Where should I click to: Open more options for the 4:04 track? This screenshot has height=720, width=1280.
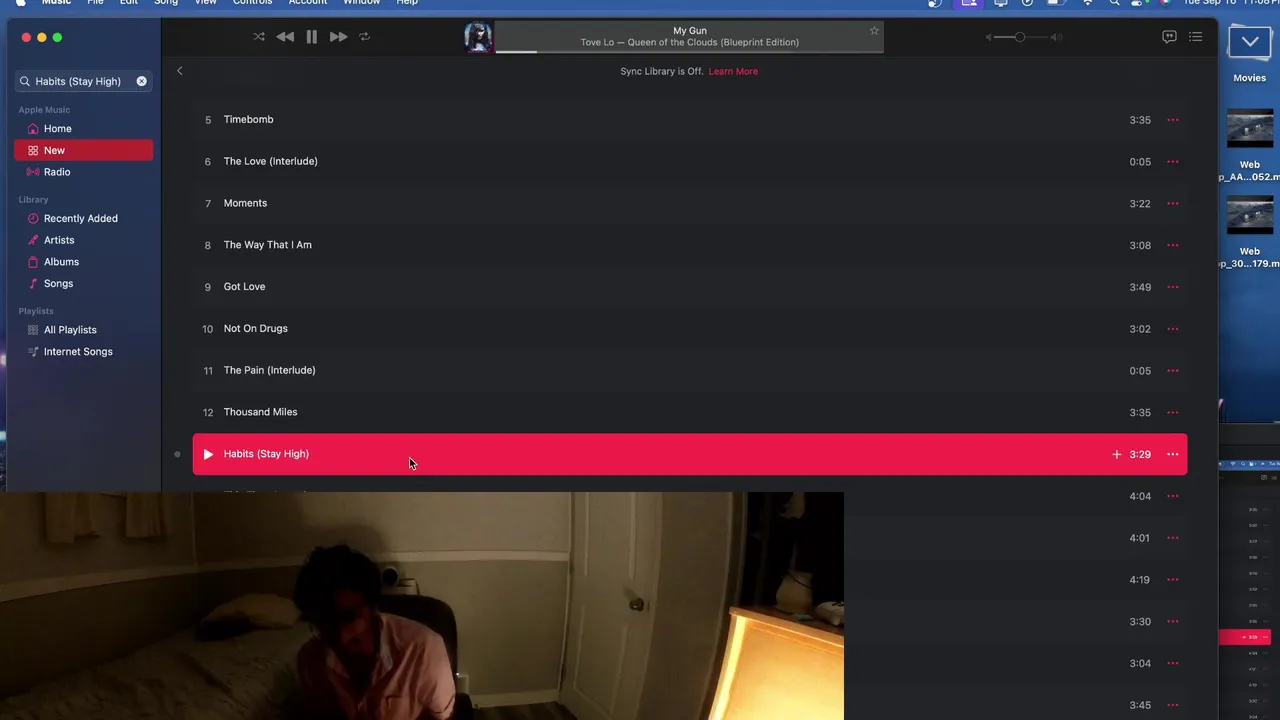pyautogui.click(x=1173, y=496)
